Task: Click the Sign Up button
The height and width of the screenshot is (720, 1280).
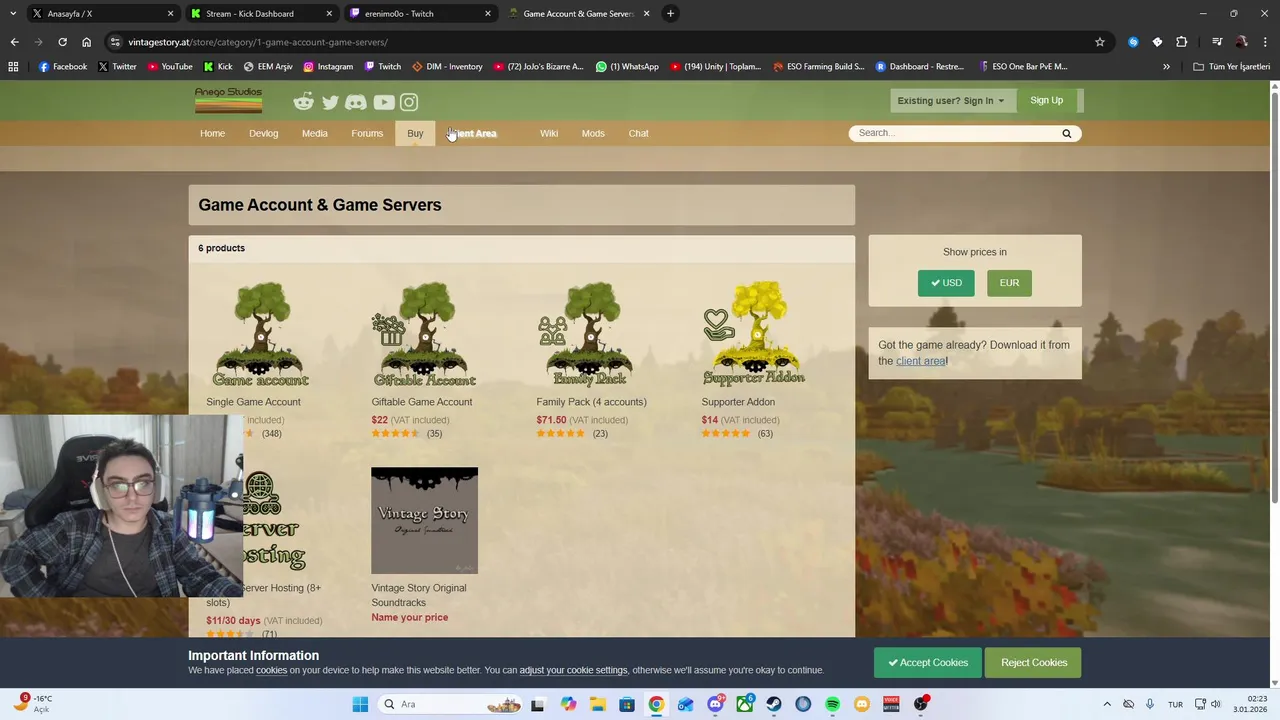Action: coord(1047,100)
